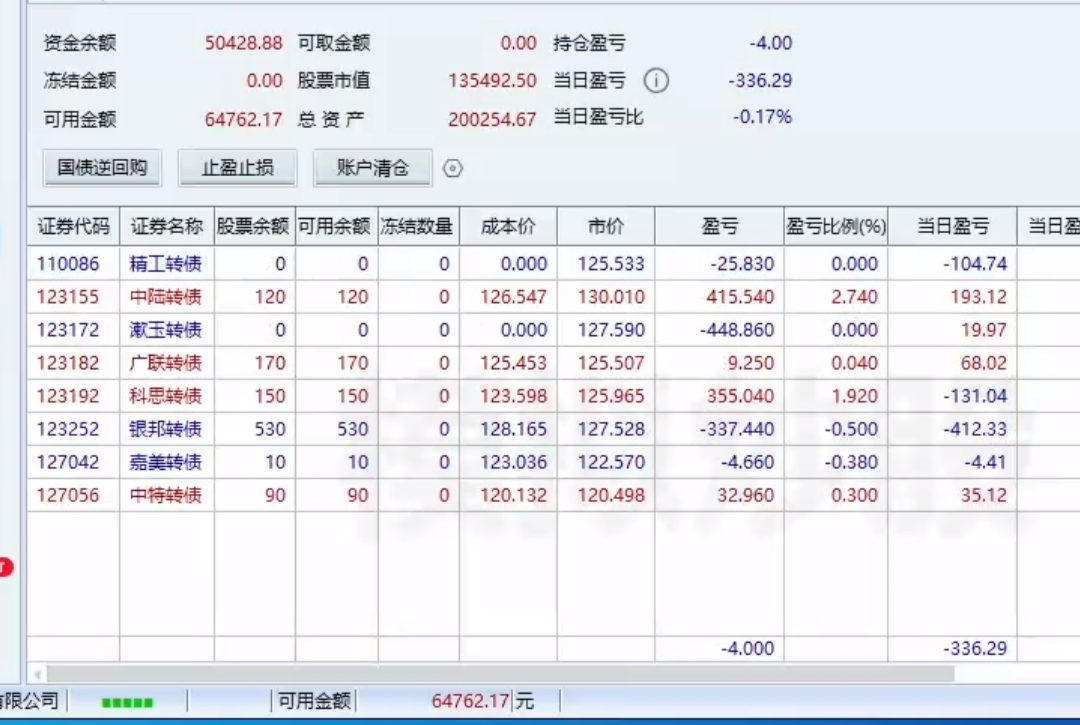Click the 银邦转债 name cell
The width and height of the screenshot is (1080, 725).
click(165, 429)
